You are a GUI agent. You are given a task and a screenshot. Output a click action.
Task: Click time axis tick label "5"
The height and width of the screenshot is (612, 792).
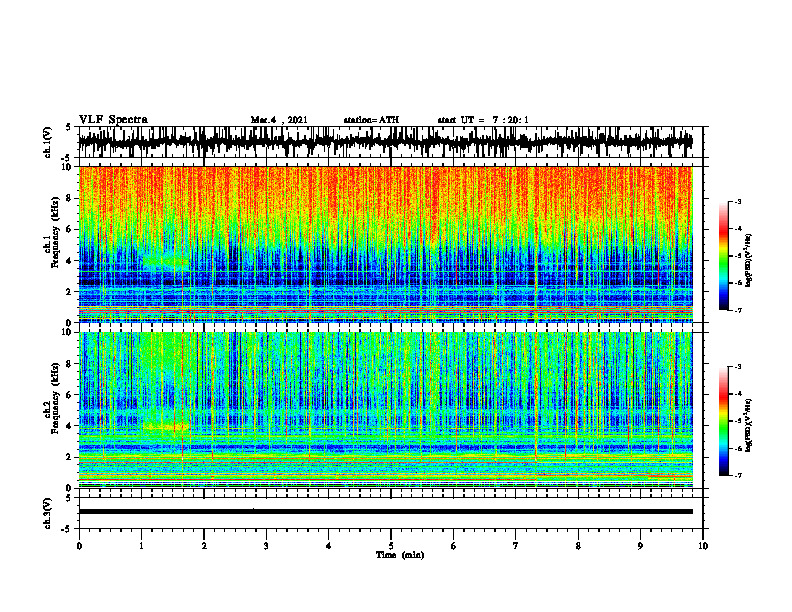point(391,546)
